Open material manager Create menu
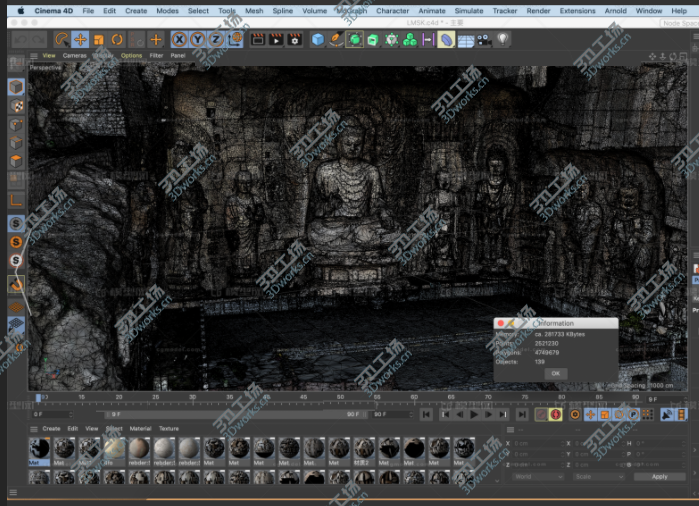The height and width of the screenshot is (506, 699). [51, 428]
